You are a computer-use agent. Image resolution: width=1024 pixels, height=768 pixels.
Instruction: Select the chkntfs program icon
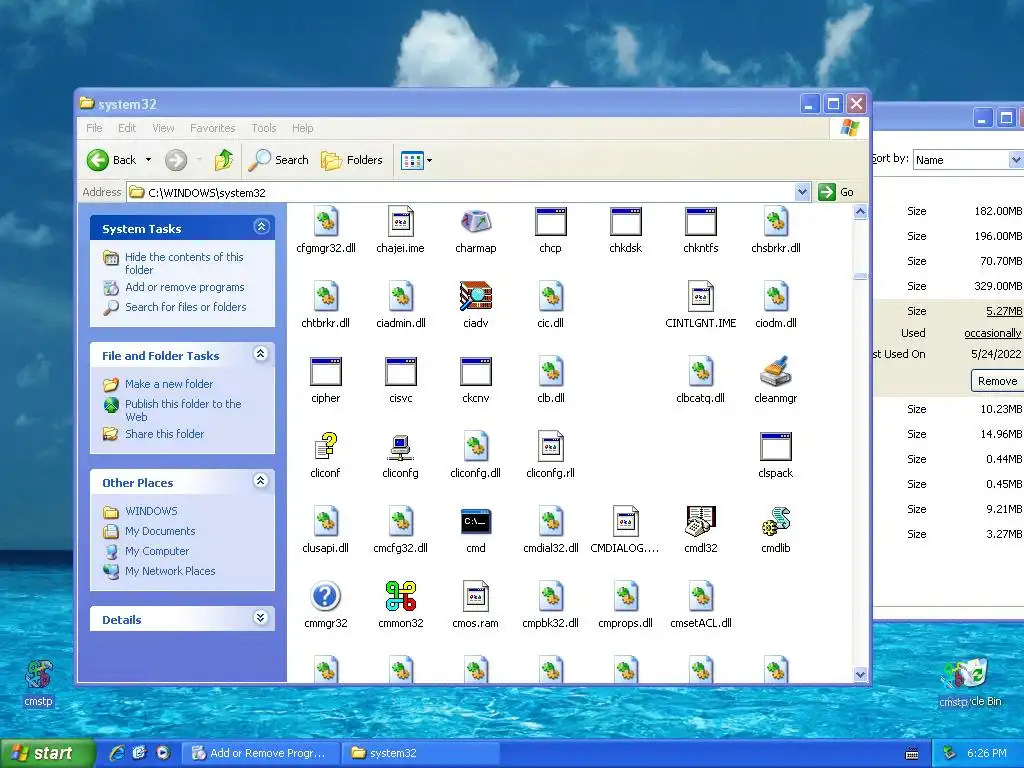pyautogui.click(x=701, y=223)
